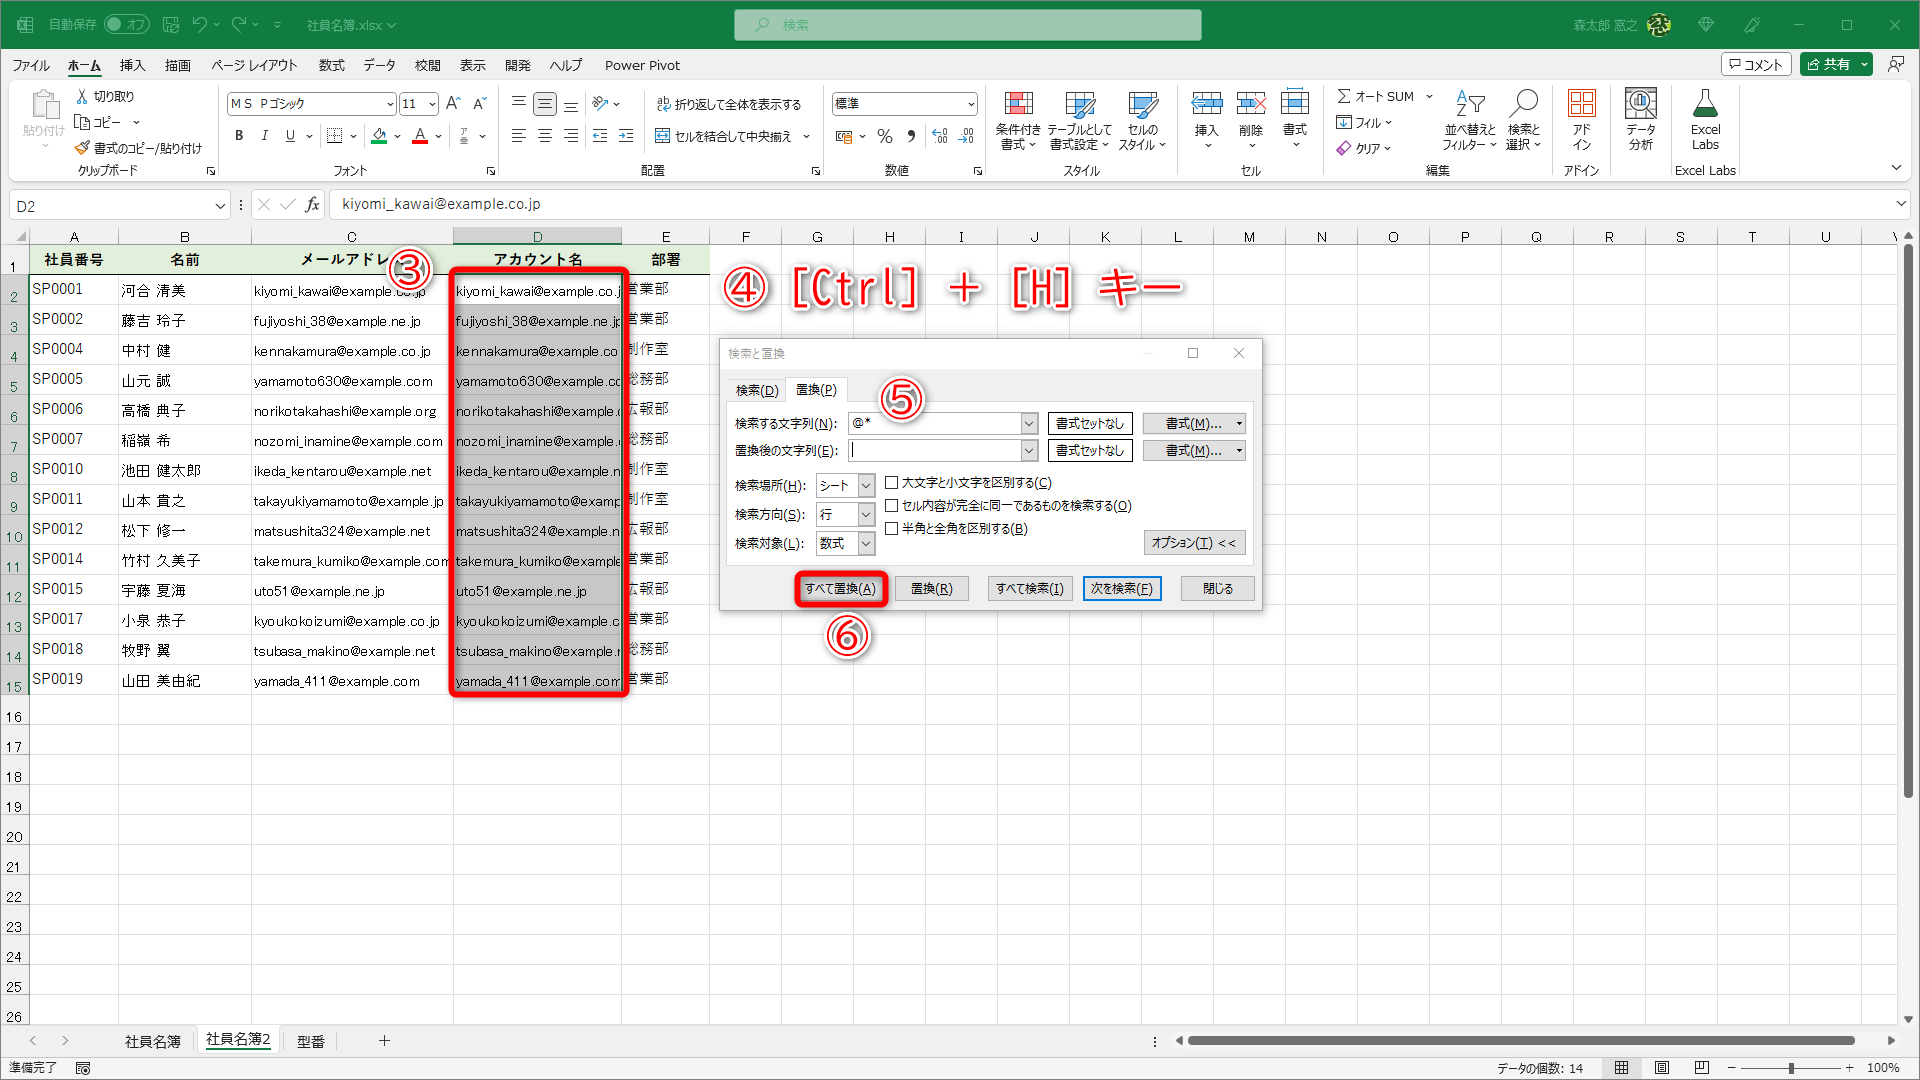
Task: Check 大文字と小文字を区別する option
Action: 891,483
